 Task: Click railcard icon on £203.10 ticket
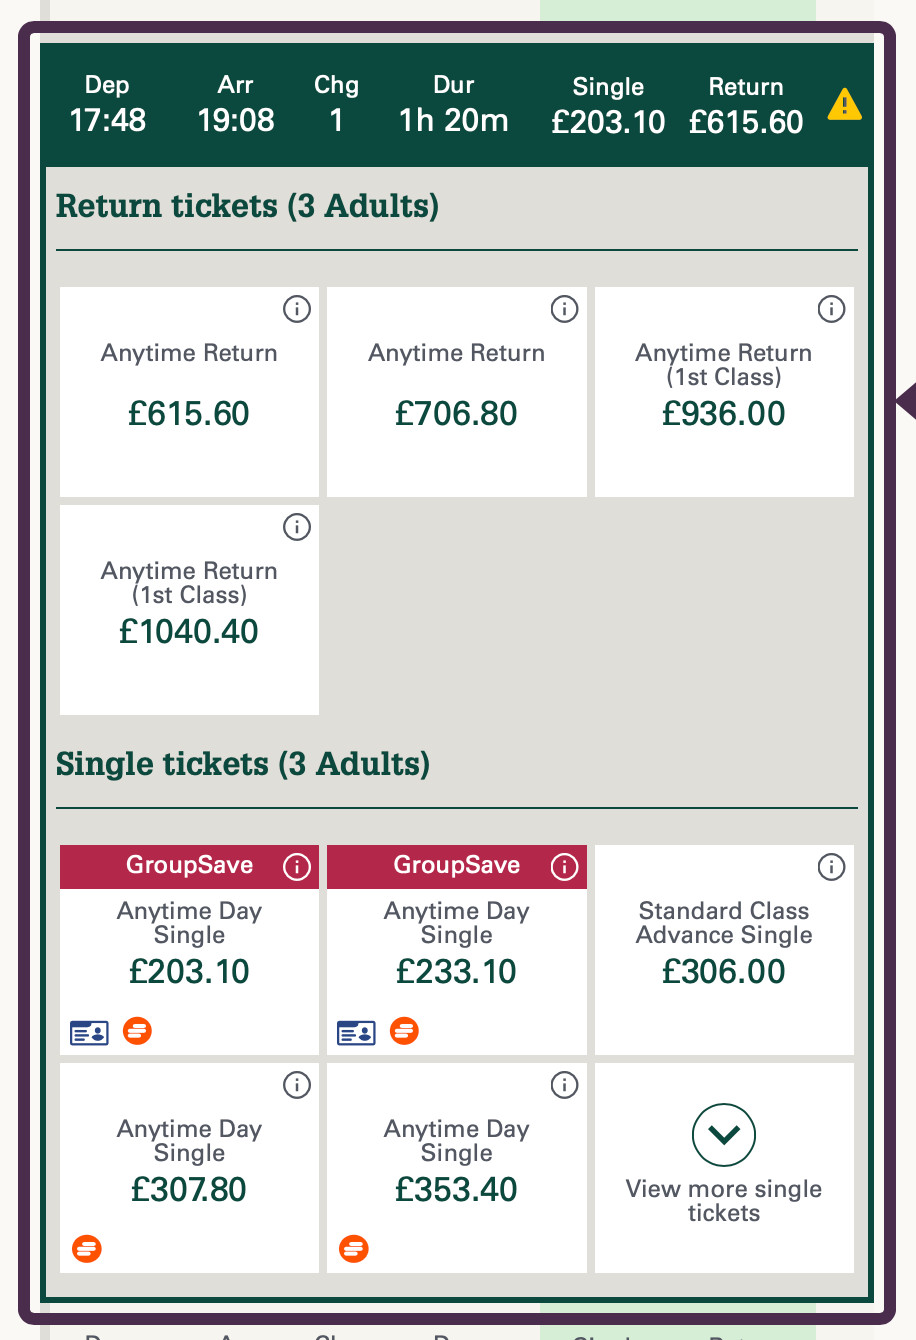coord(89,1032)
